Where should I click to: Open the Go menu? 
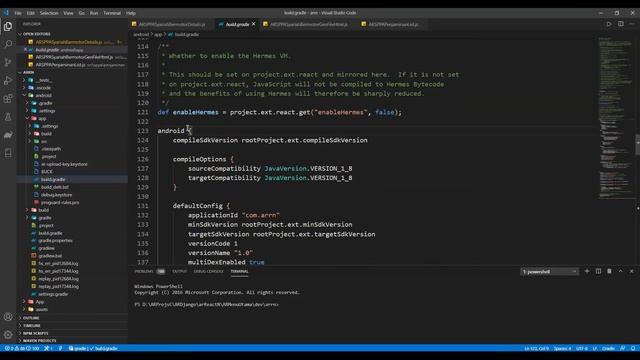click(82, 13)
